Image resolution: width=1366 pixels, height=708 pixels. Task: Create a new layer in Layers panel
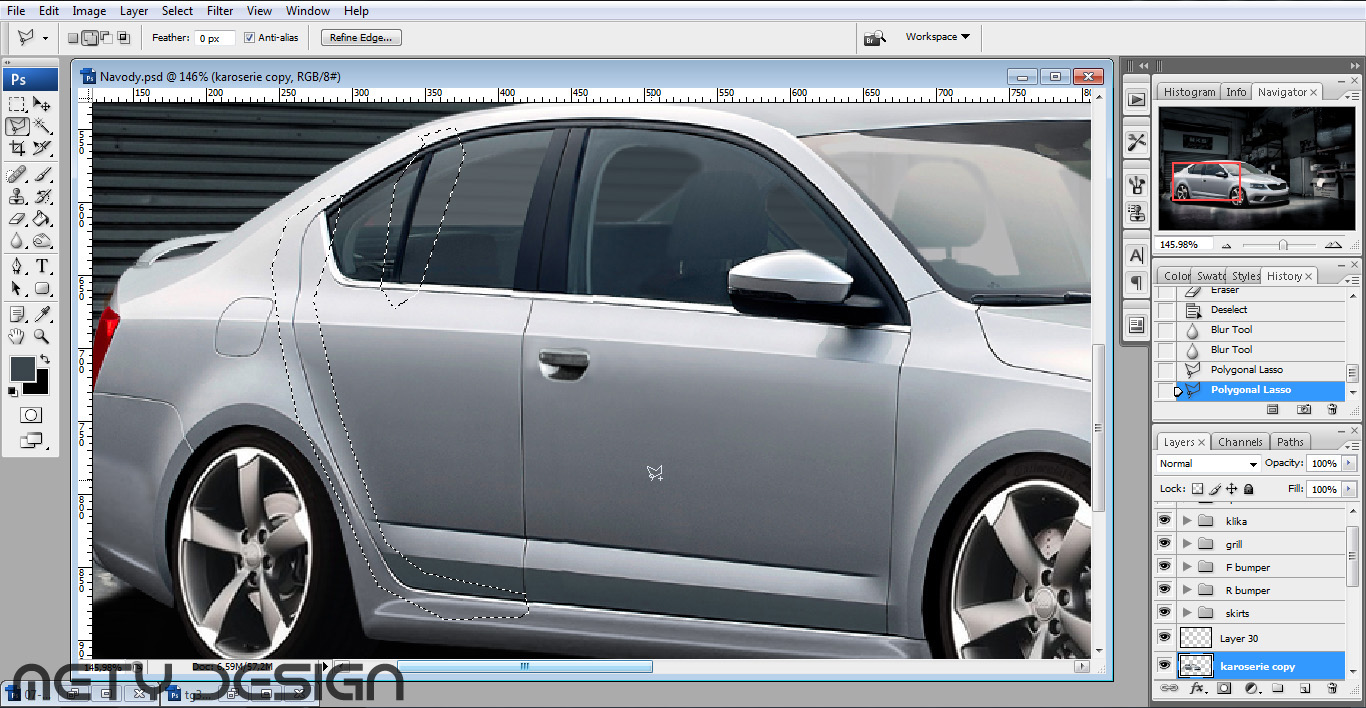click(1305, 688)
